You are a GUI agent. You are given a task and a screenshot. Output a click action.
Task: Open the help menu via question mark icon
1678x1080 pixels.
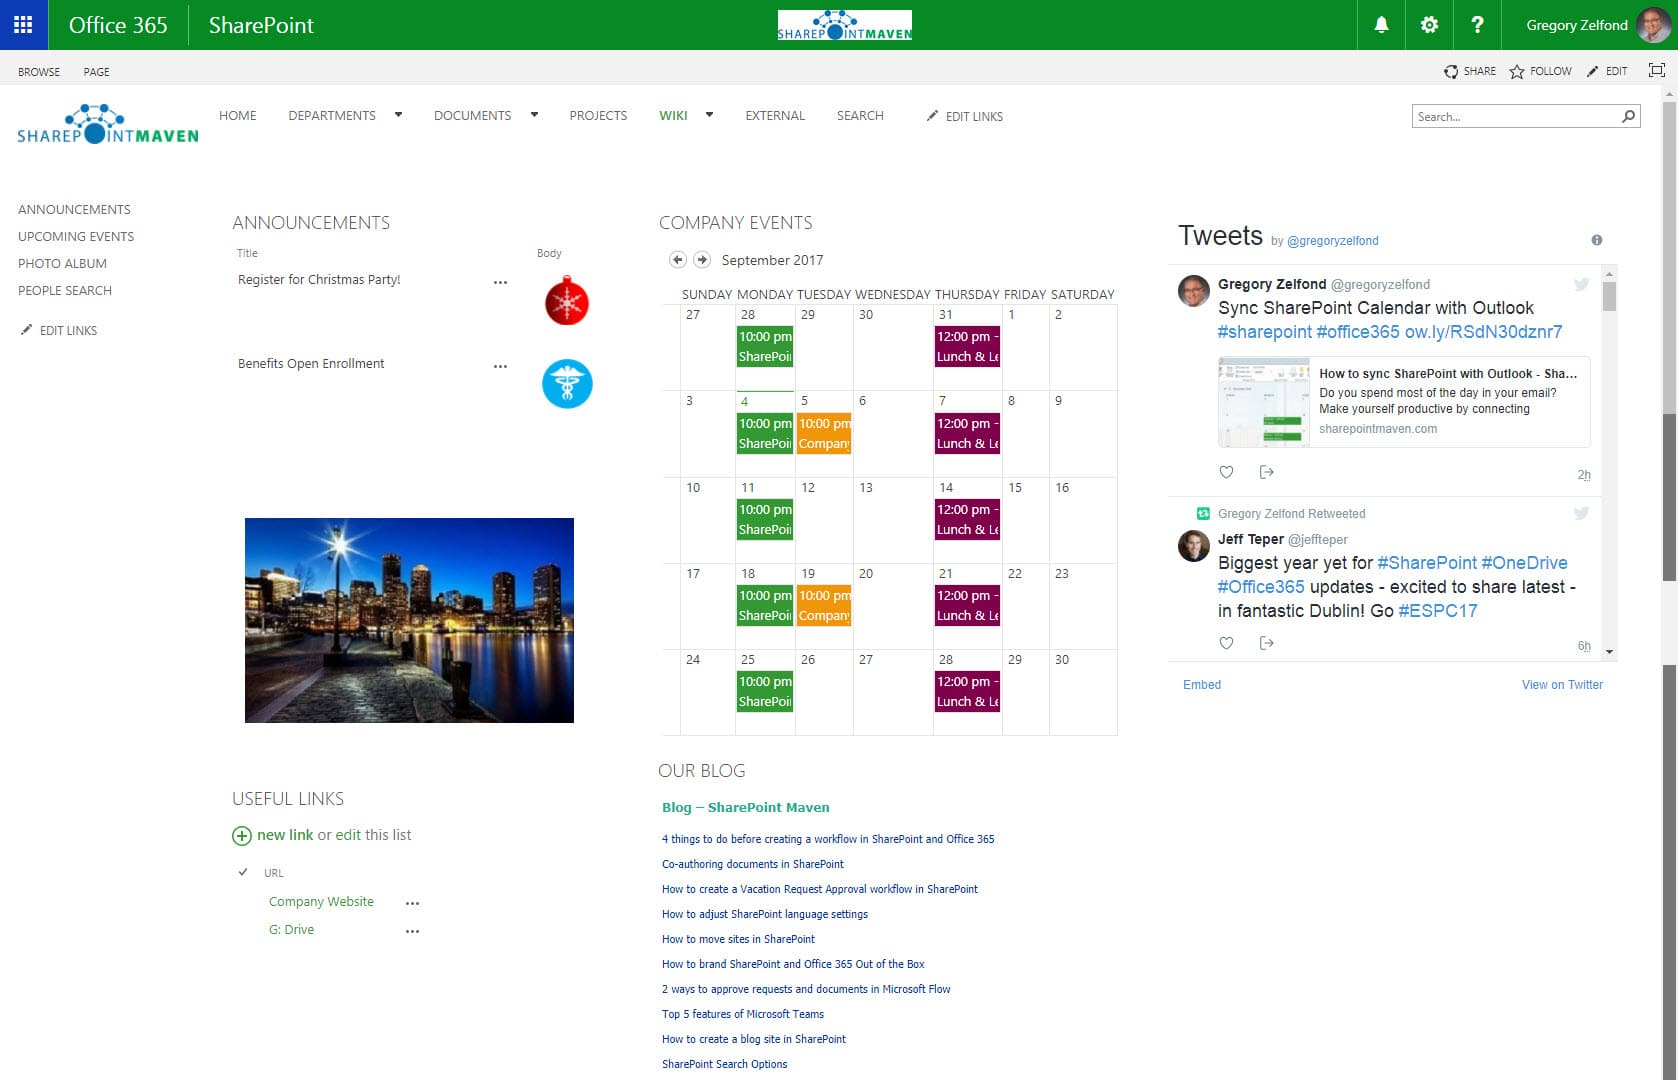pyautogui.click(x=1477, y=25)
